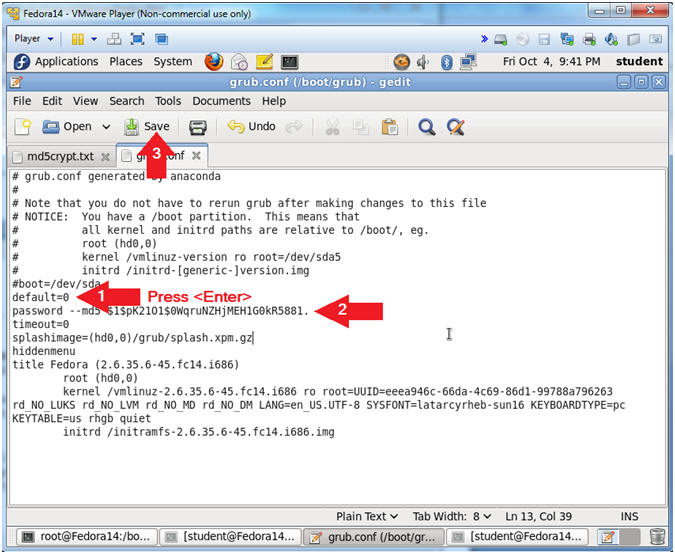Switch to the md5crypt.txt tab
The height and width of the screenshot is (554, 675).
tap(60, 157)
